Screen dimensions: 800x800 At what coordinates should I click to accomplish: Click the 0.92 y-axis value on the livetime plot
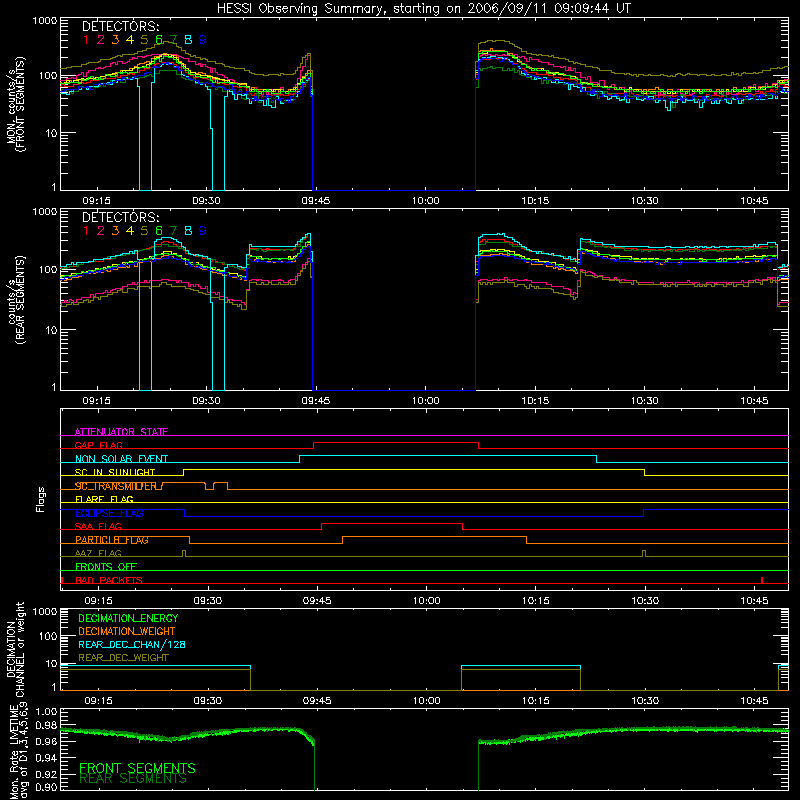pyautogui.click(x=46, y=772)
